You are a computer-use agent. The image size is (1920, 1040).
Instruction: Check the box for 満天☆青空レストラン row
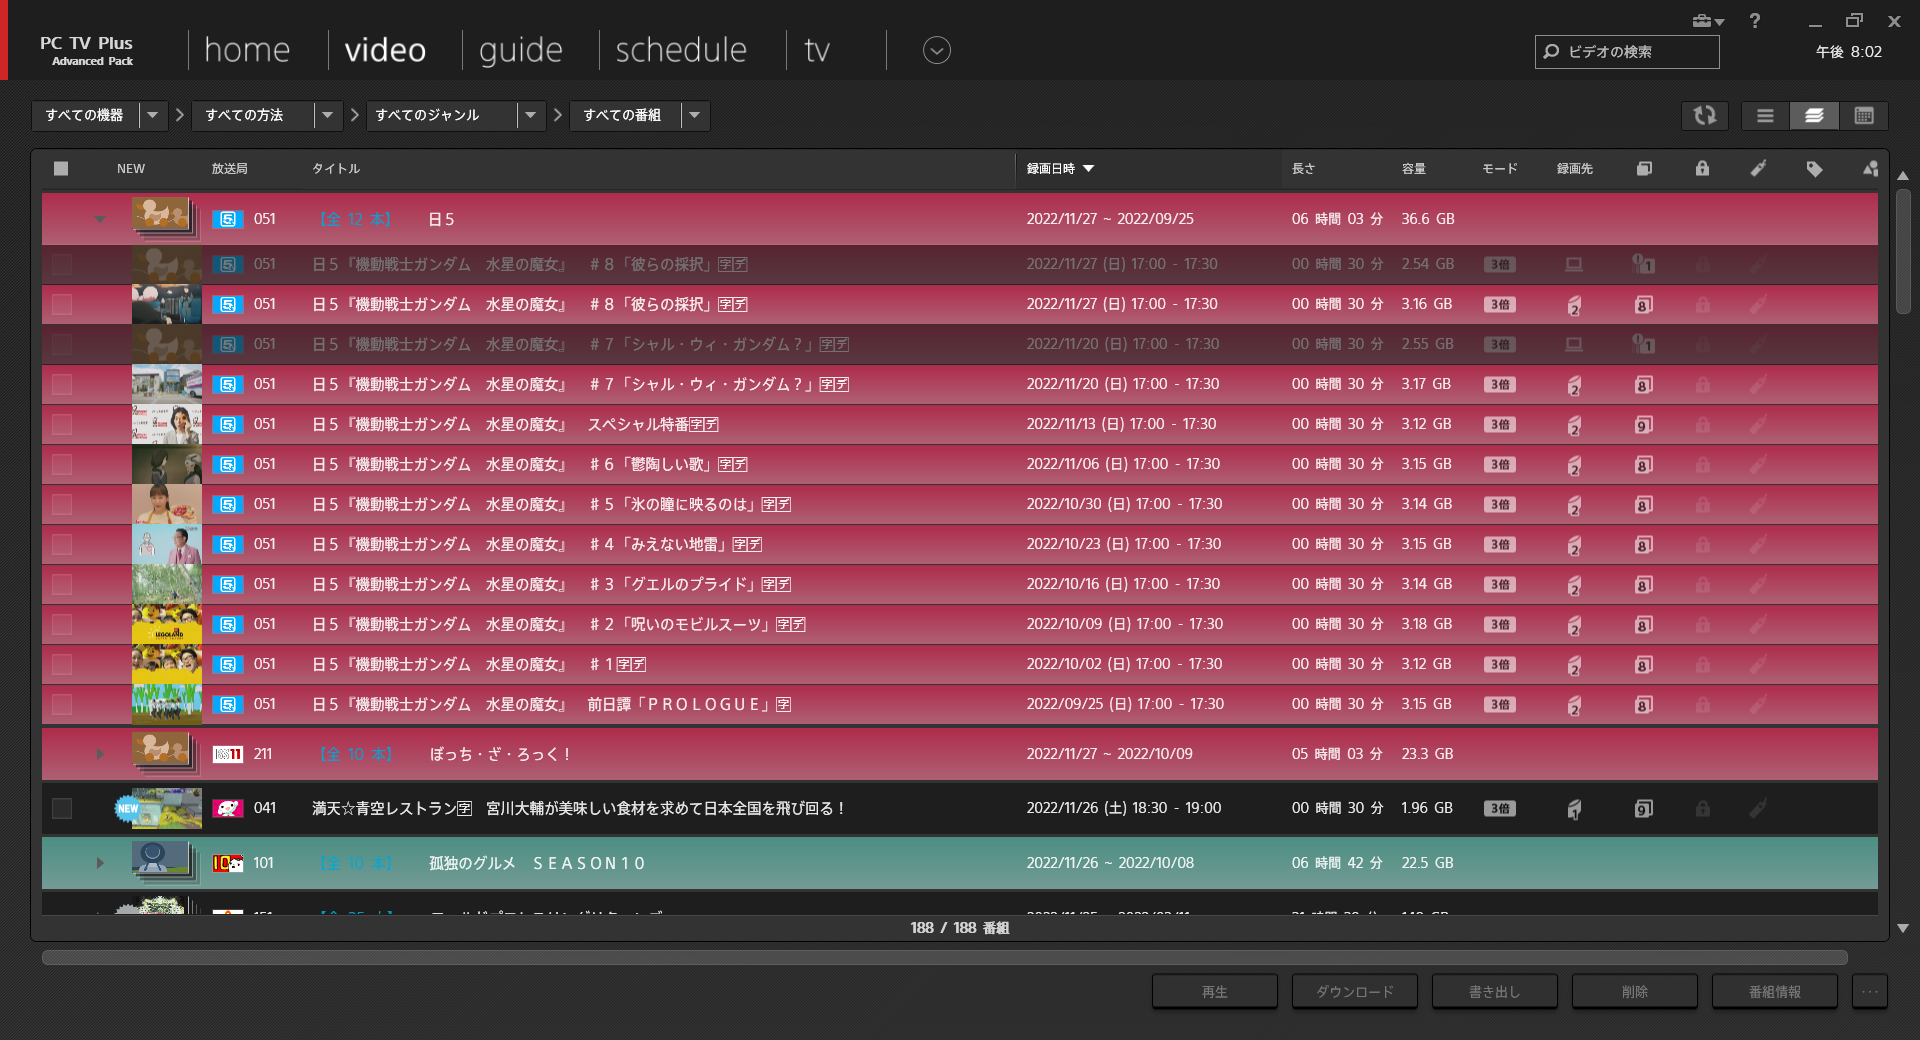tap(62, 808)
